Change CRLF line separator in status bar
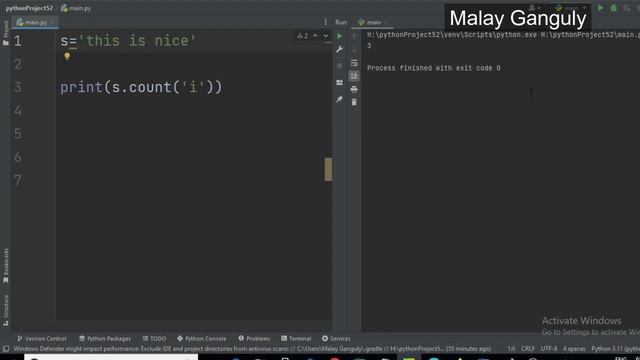Image resolution: width=640 pixels, height=360 pixels. (x=528, y=349)
